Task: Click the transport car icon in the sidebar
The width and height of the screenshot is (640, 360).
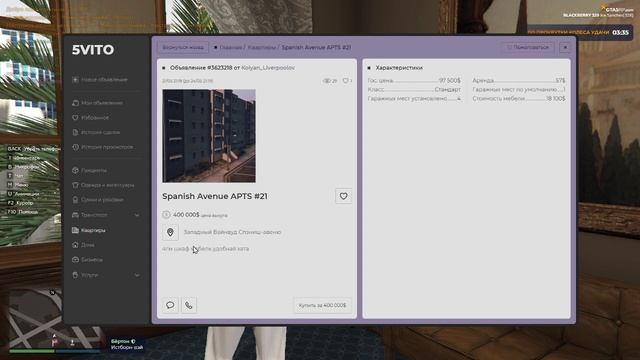Action: 75,215
